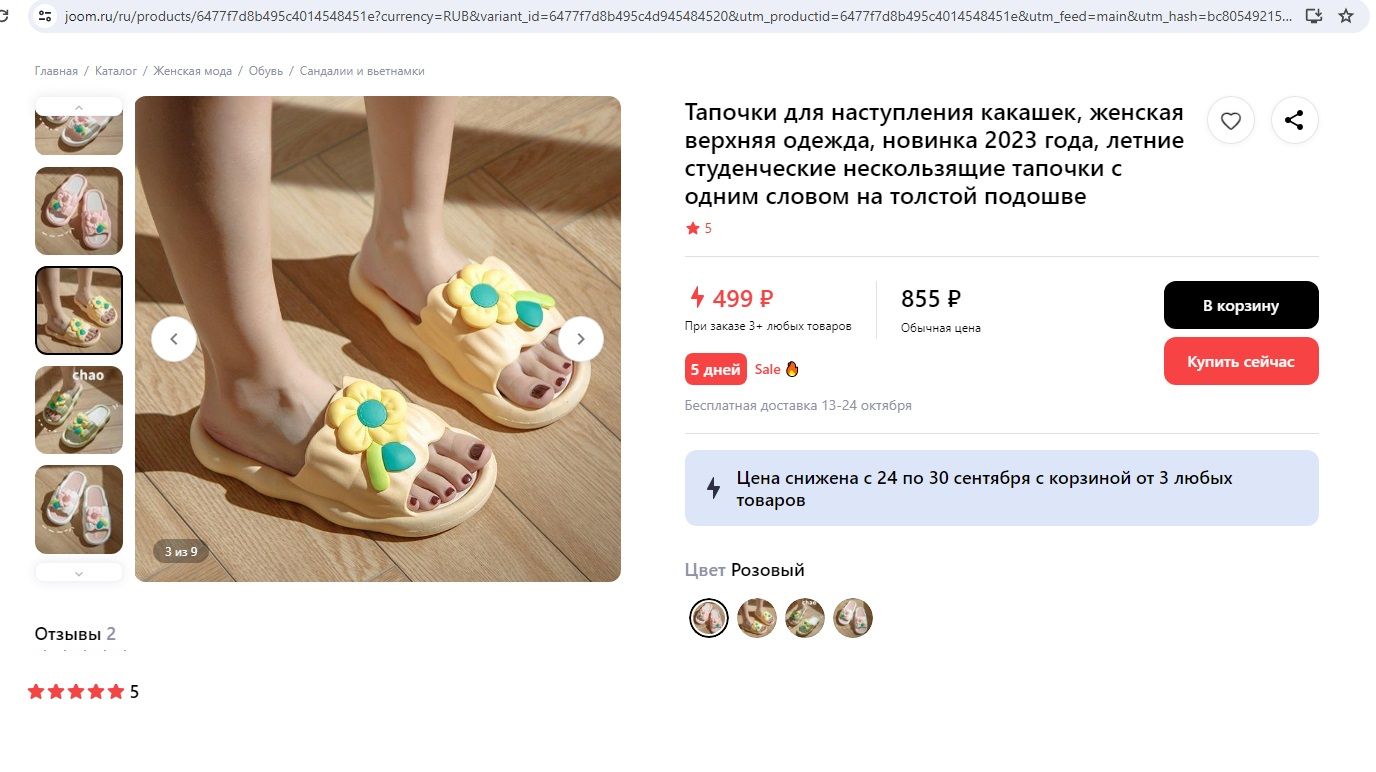The width and height of the screenshot is (1376, 772).
Task: Select the first pink color swatch
Action: (708, 618)
